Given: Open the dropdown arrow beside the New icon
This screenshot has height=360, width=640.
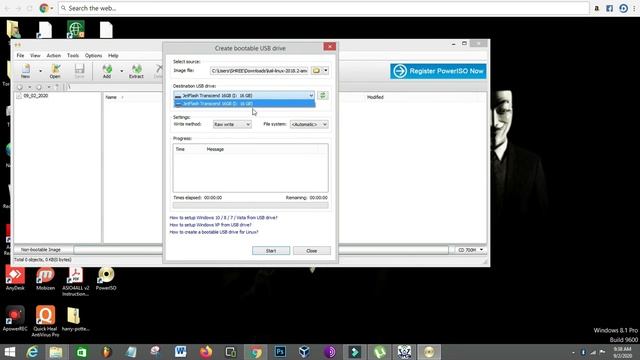Looking at the screenshot, I should tap(40, 71).
